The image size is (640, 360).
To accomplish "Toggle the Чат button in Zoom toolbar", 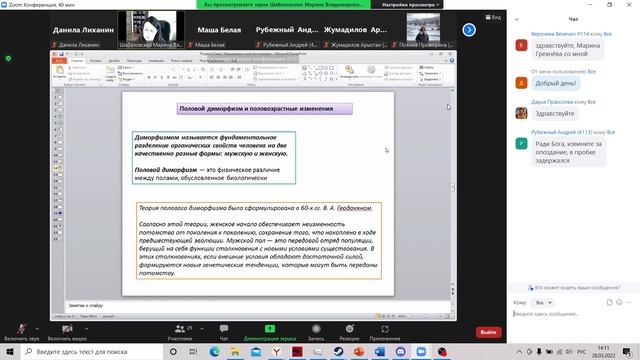I will (x=224, y=332).
